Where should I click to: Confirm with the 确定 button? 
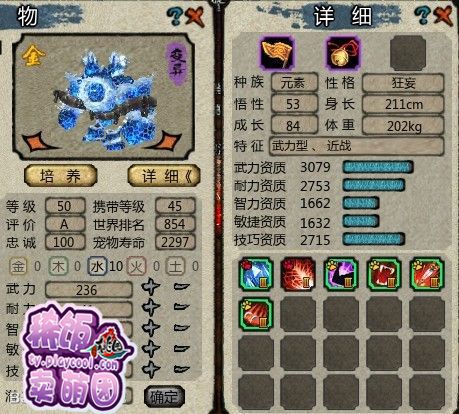click(163, 396)
